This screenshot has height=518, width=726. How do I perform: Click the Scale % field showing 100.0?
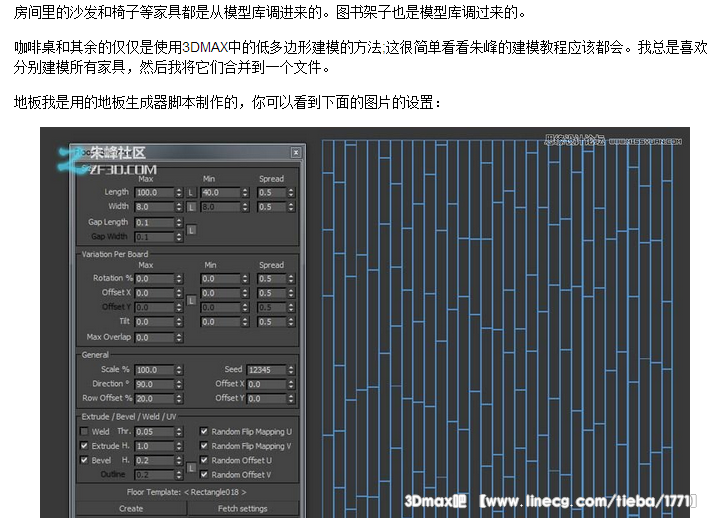point(154,370)
